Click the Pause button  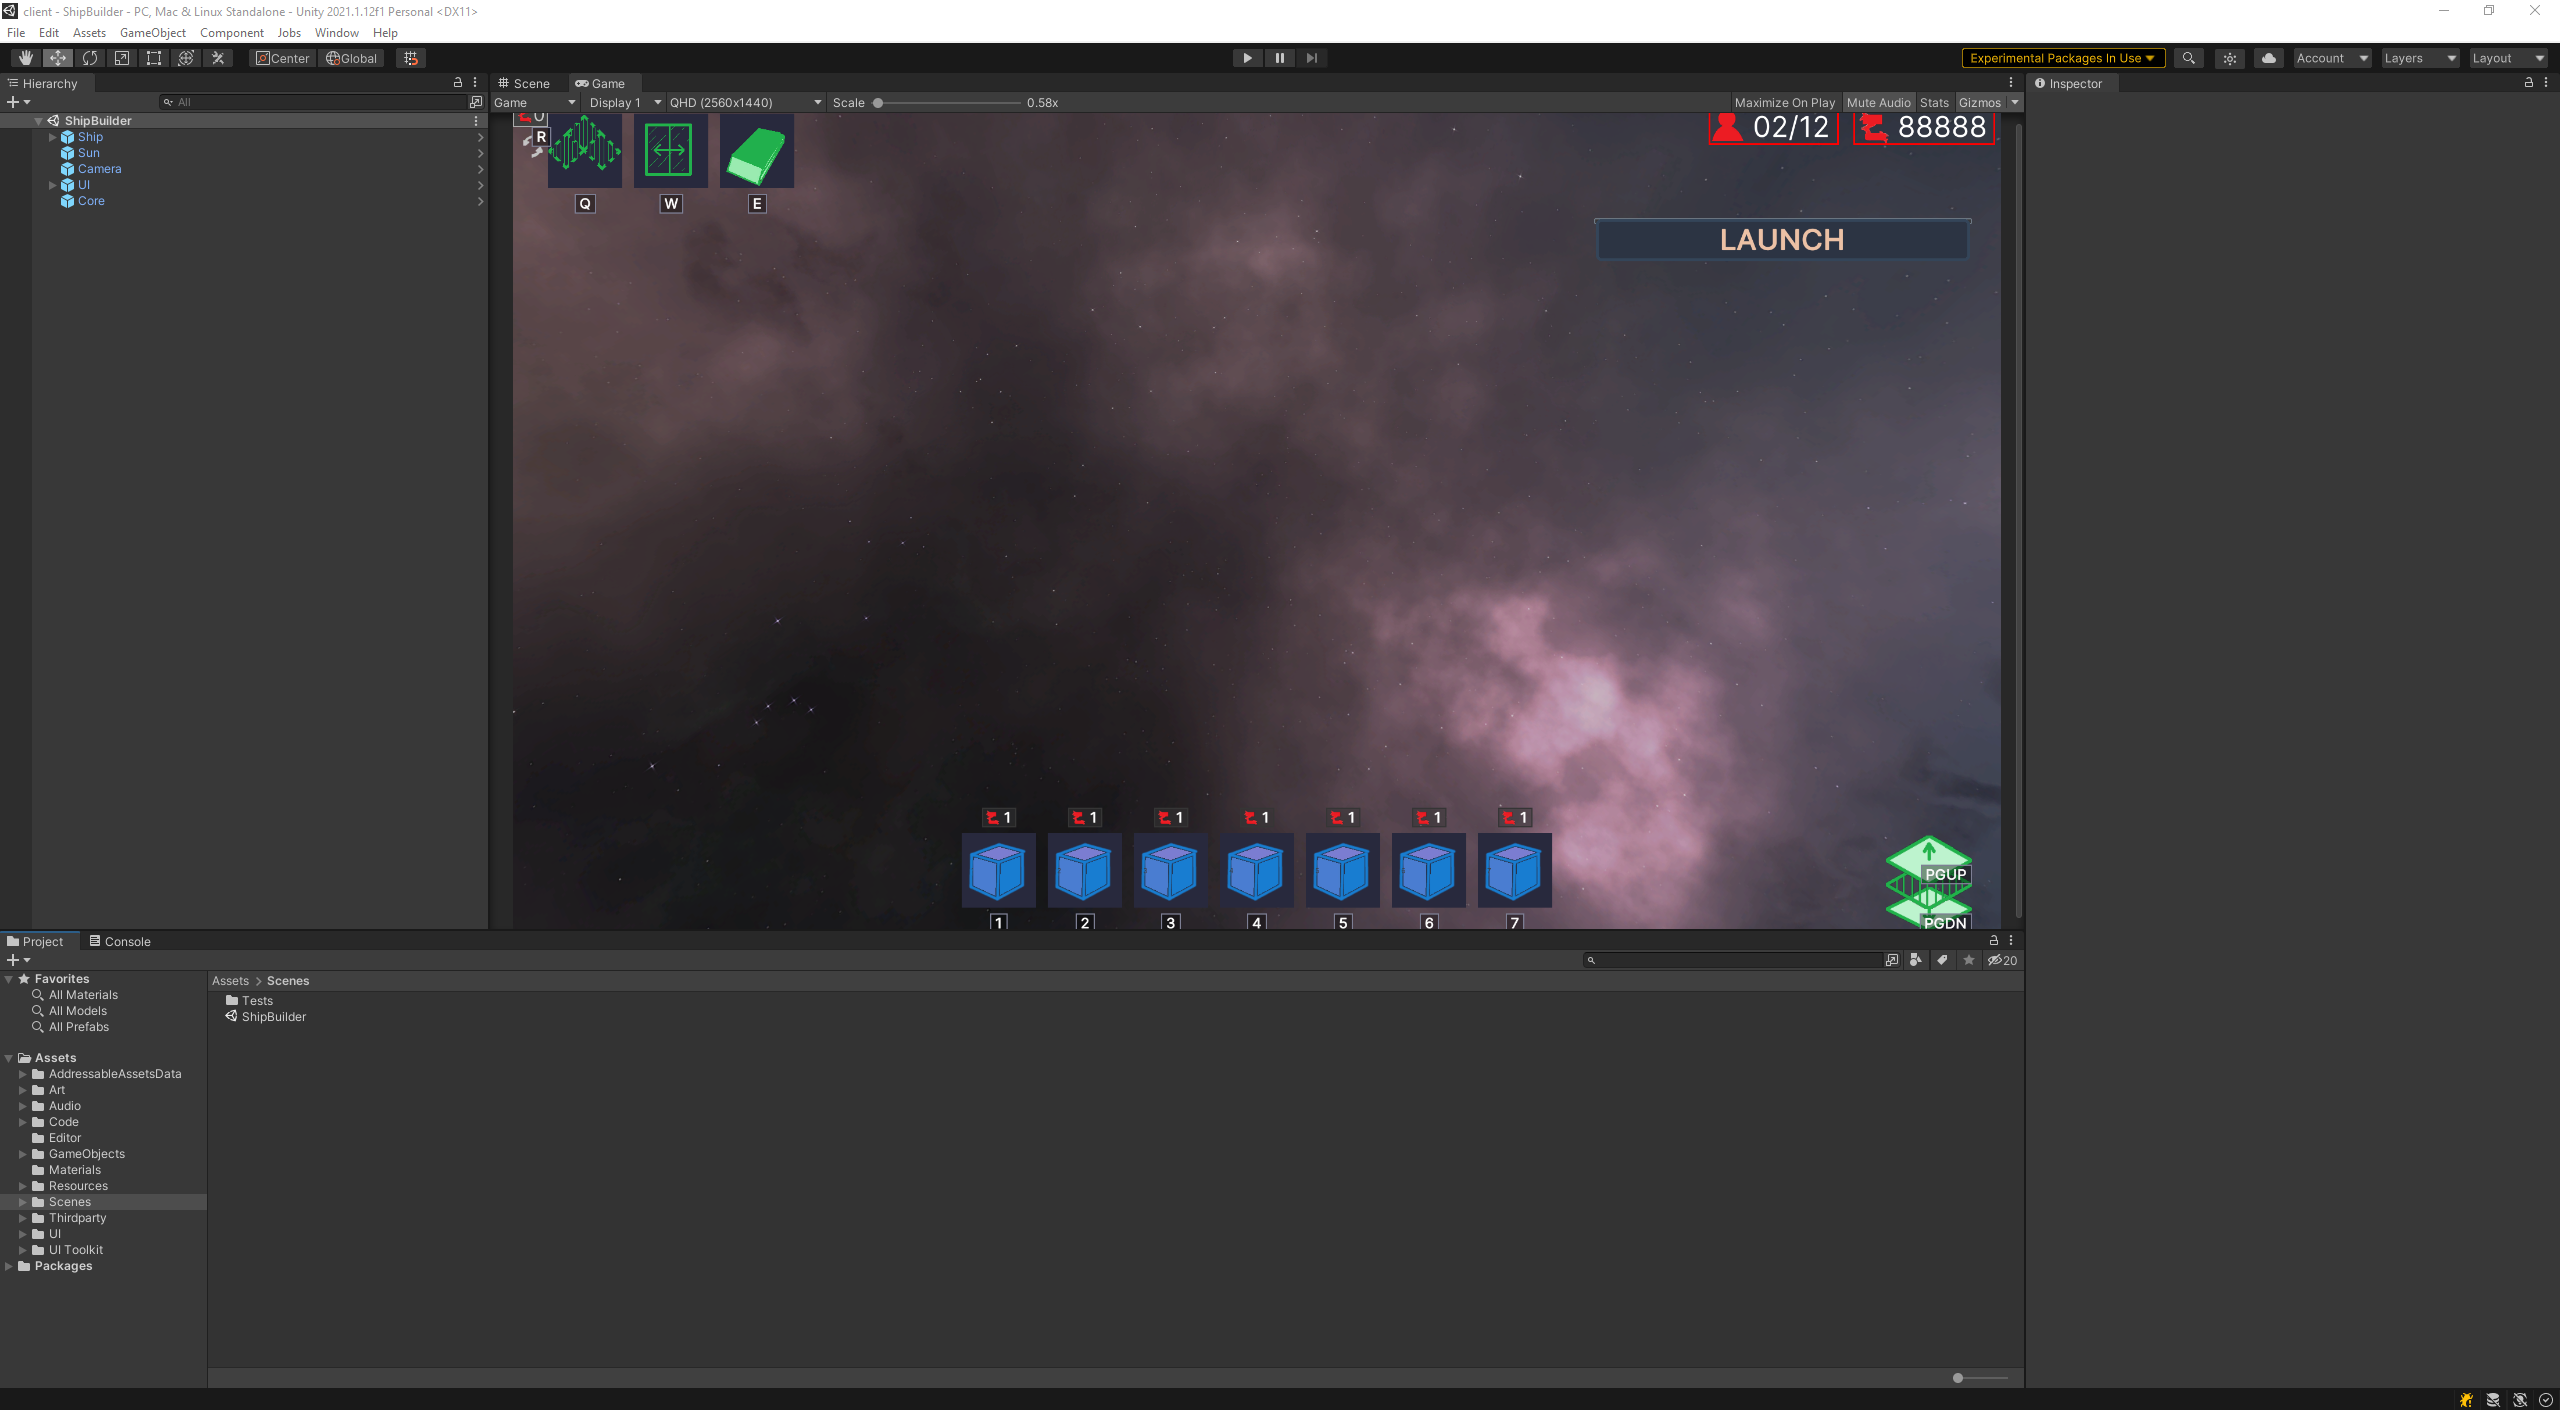[1279, 58]
